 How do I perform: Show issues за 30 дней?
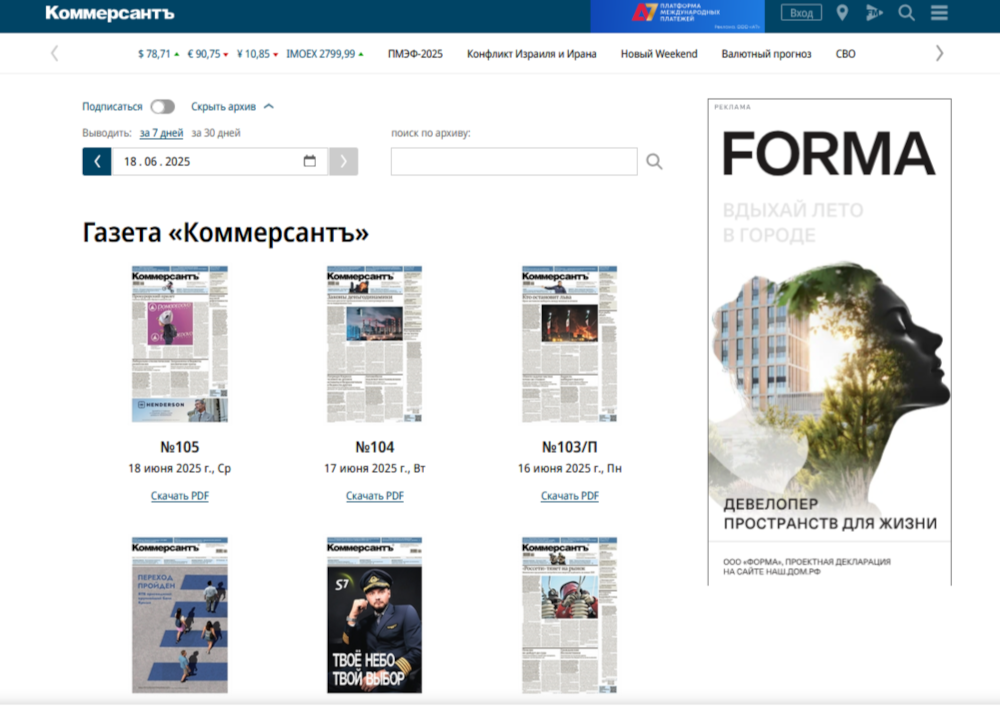(x=216, y=133)
